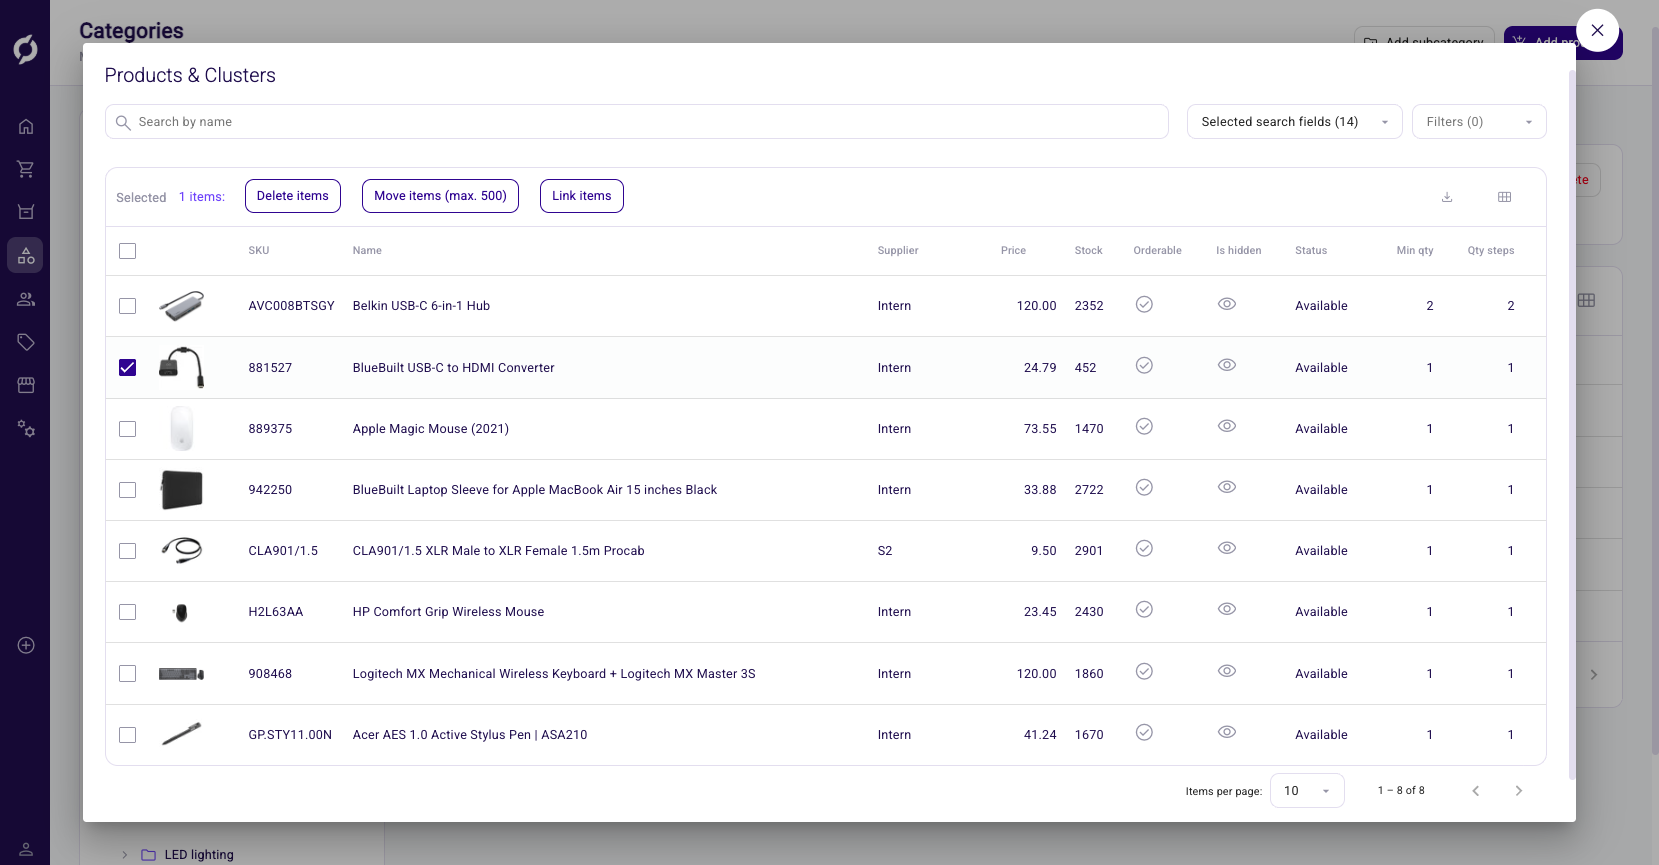
Task: Close the Products & Clusters dialog
Action: (x=1597, y=30)
